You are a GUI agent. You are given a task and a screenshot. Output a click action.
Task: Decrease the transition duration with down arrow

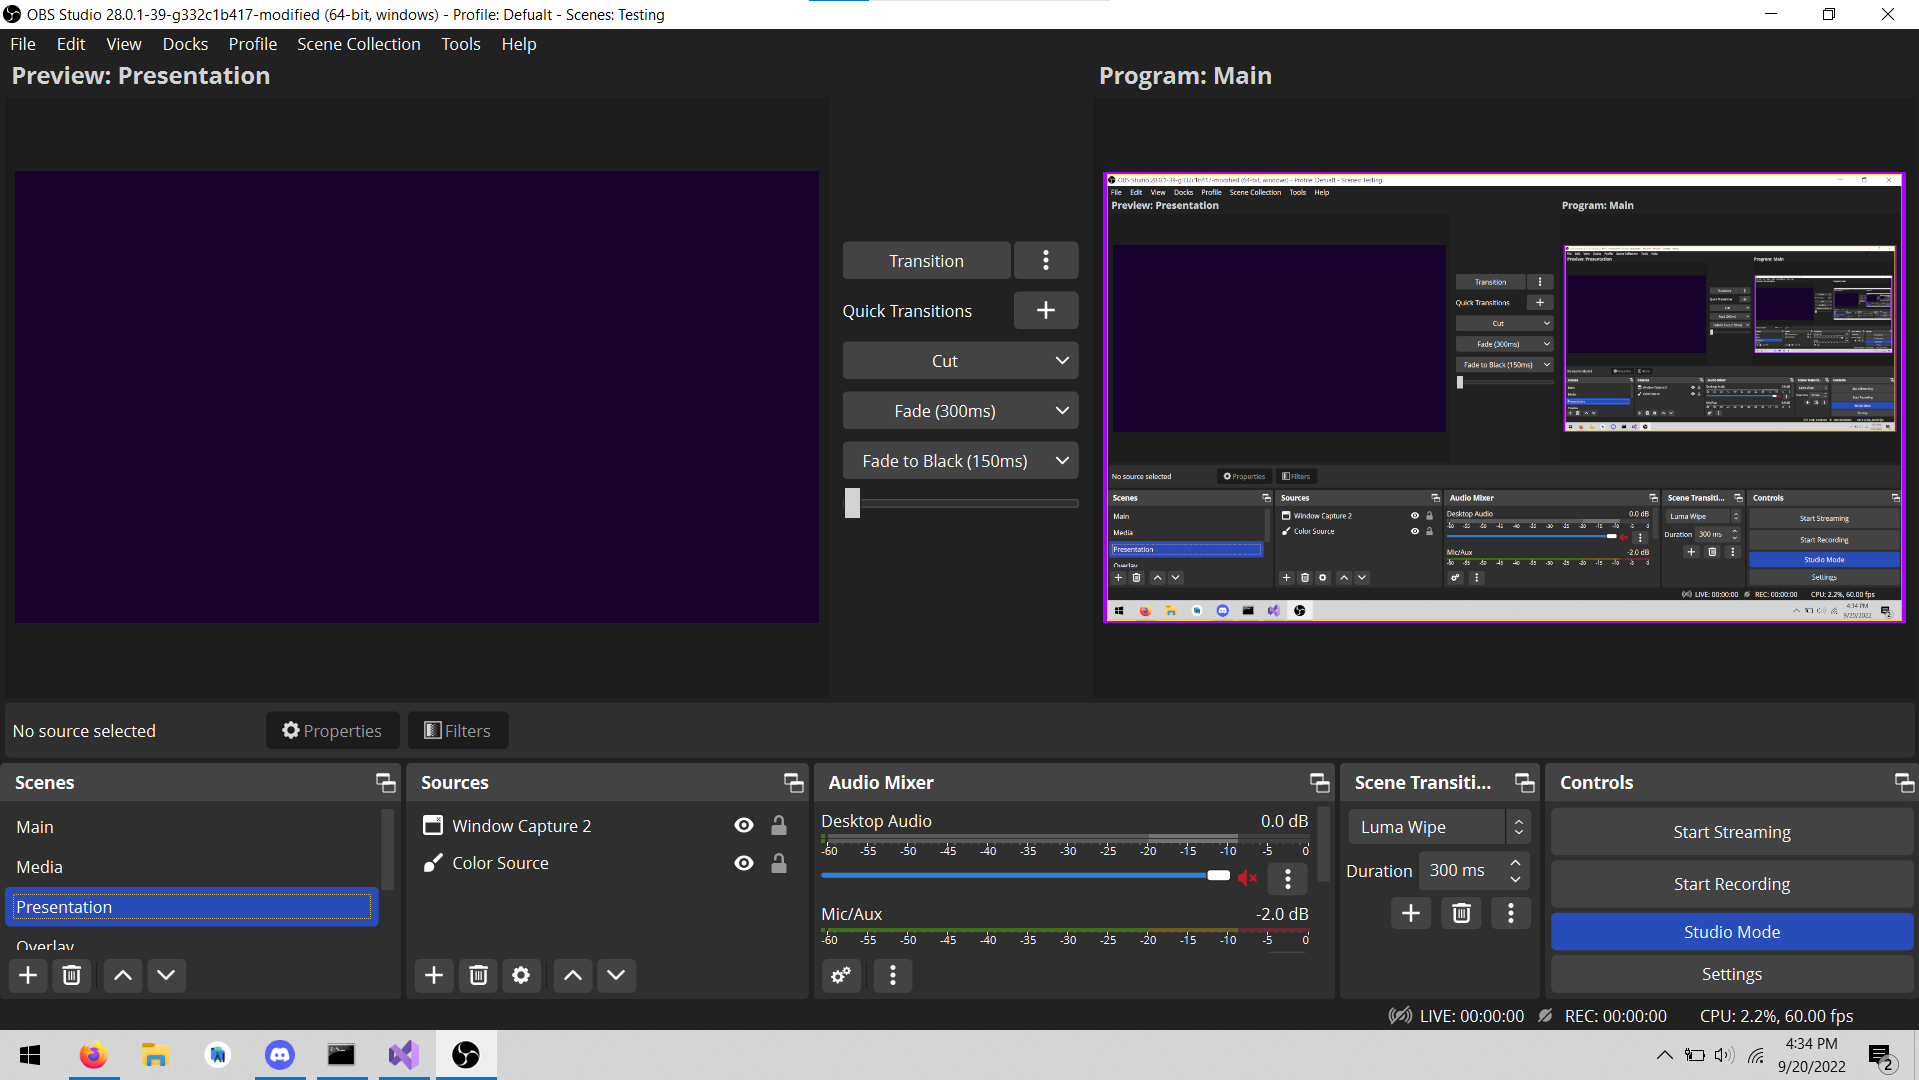pos(1516,880)
